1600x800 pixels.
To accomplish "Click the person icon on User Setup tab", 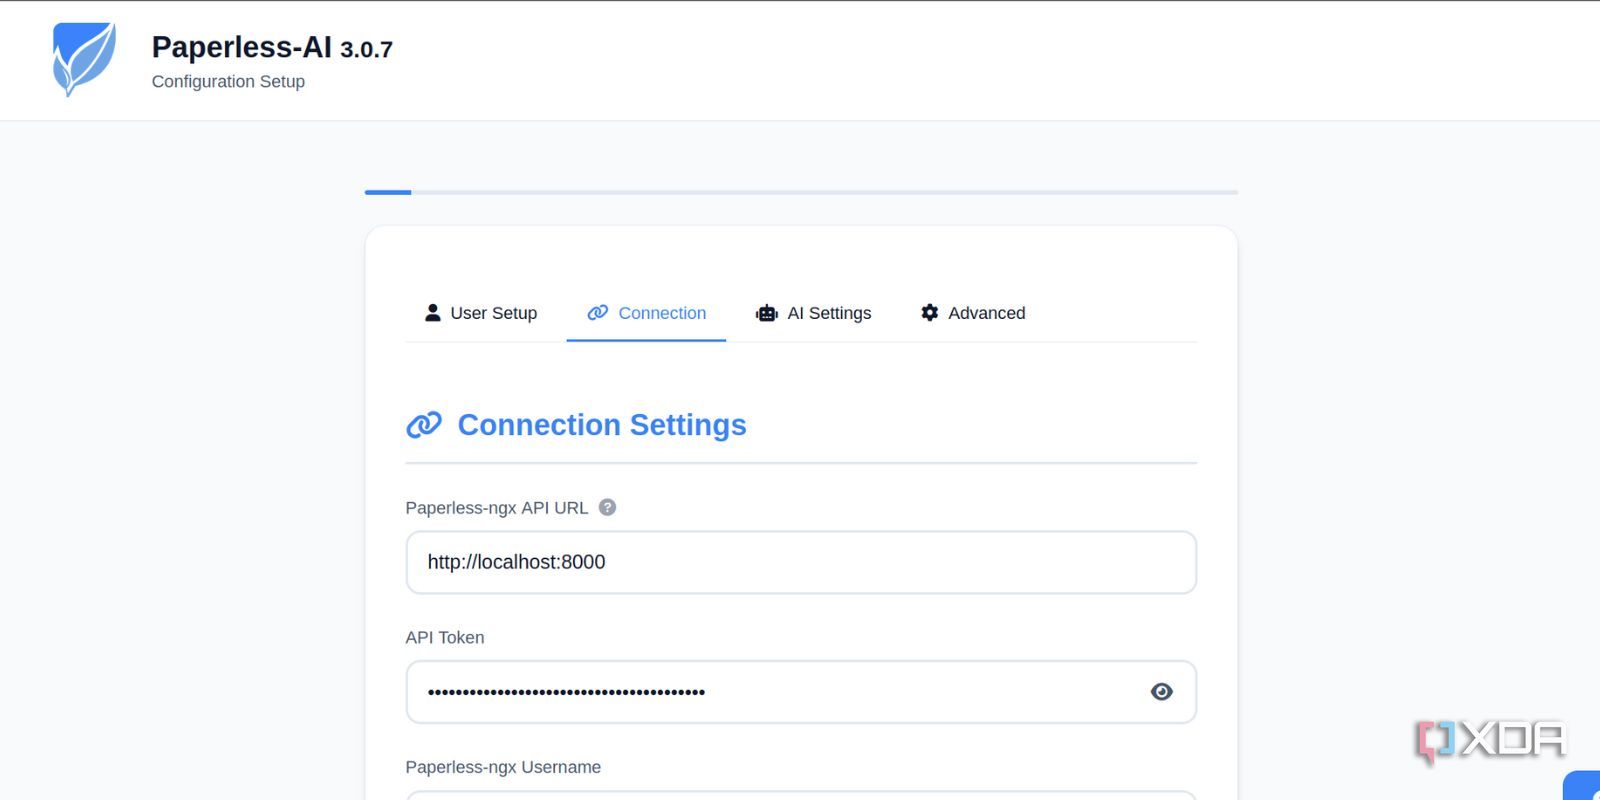I will (432, 313).
